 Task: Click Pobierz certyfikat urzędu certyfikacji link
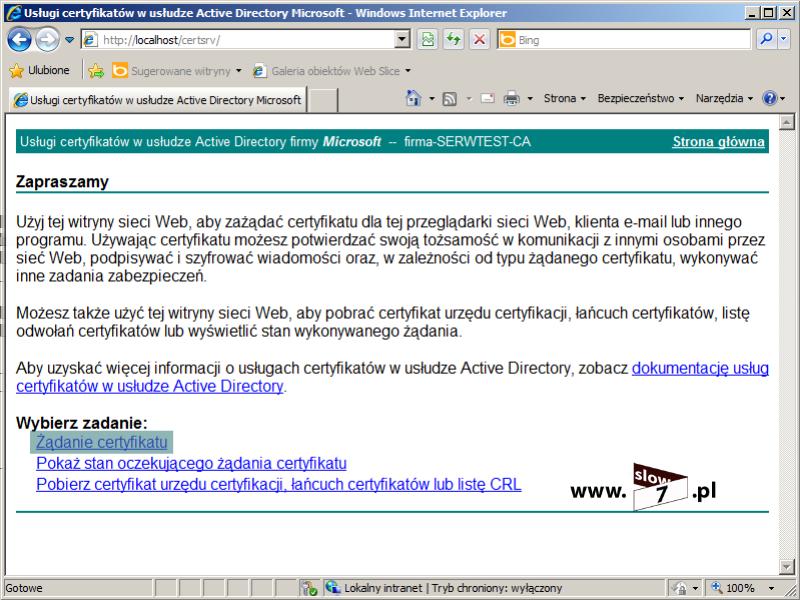(x=279, y=484)
